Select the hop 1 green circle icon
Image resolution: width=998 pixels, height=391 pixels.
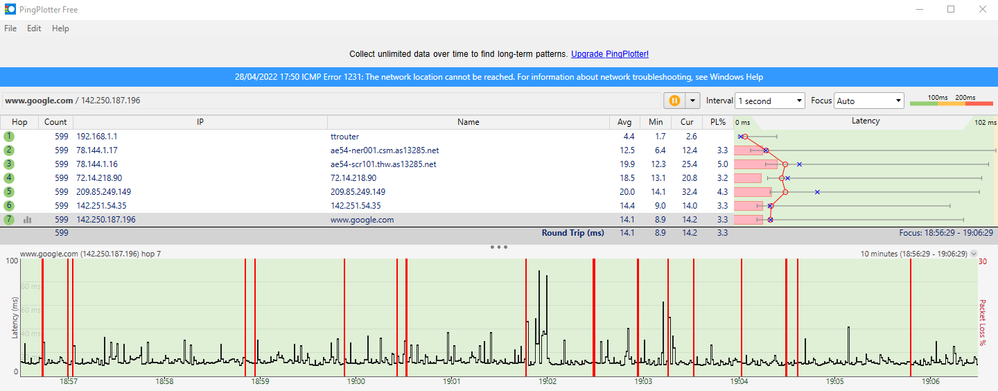pos(8,136)
